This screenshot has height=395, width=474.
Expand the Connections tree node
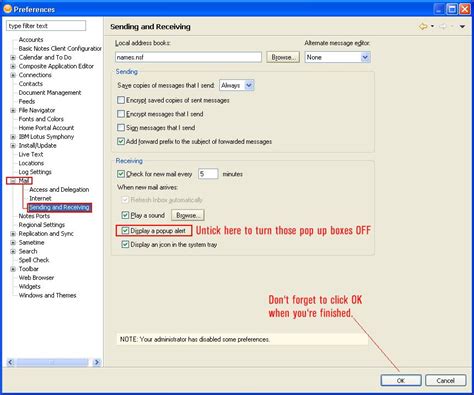[x=13, y=75]
